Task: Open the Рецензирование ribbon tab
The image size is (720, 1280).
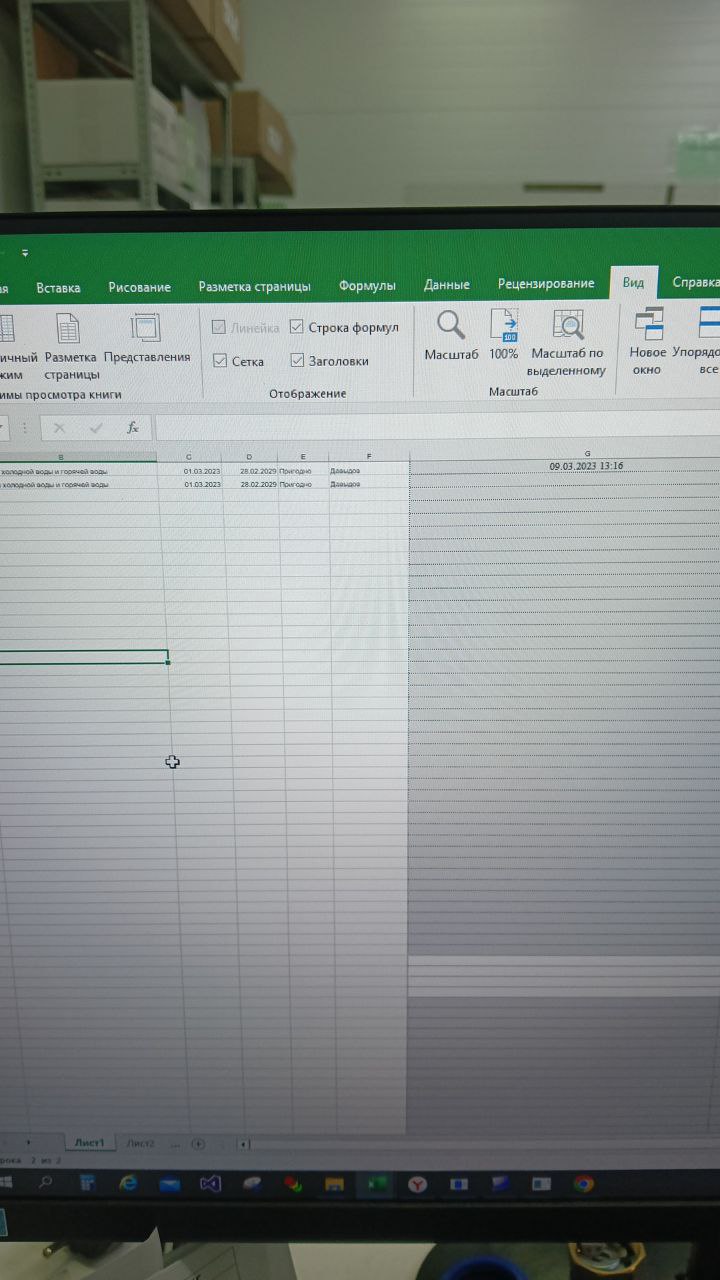Action: point(546,284)
